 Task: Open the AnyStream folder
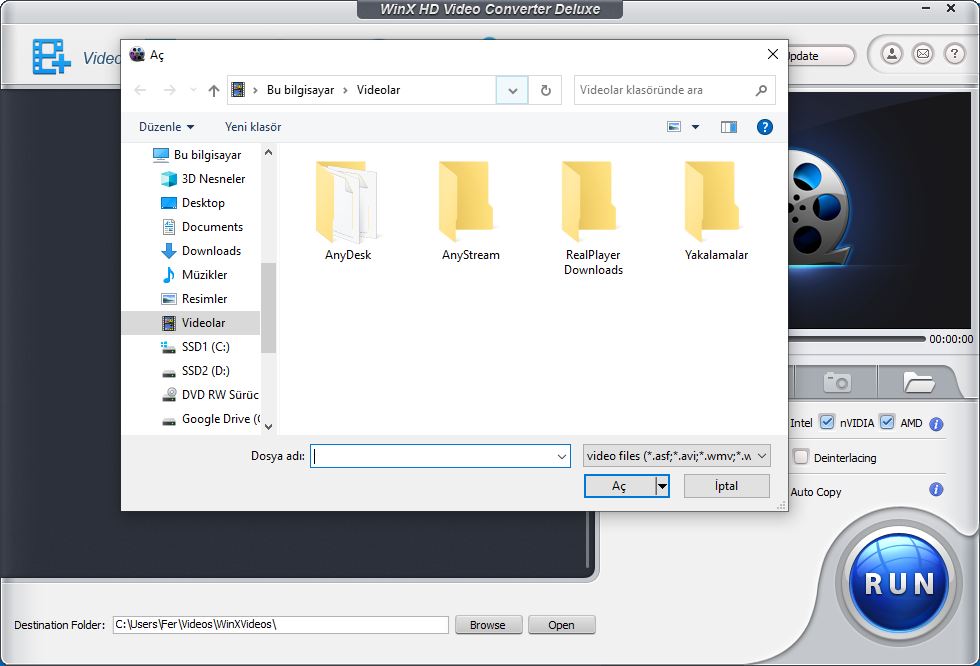[x=471, y=211]
